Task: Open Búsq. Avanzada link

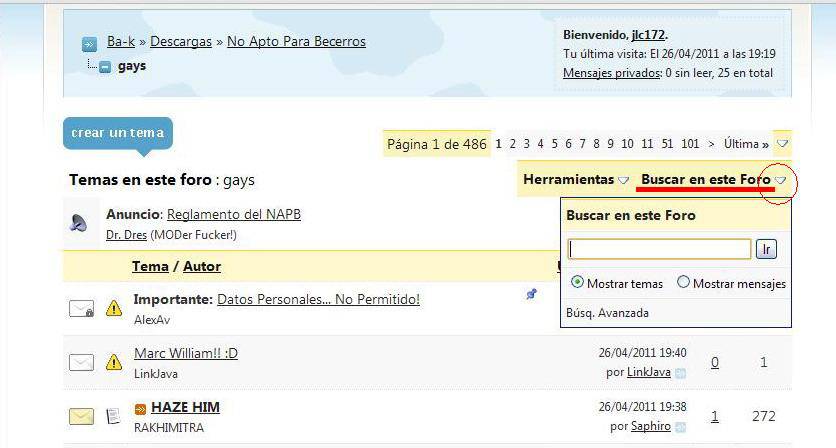Action: [607, 313]
